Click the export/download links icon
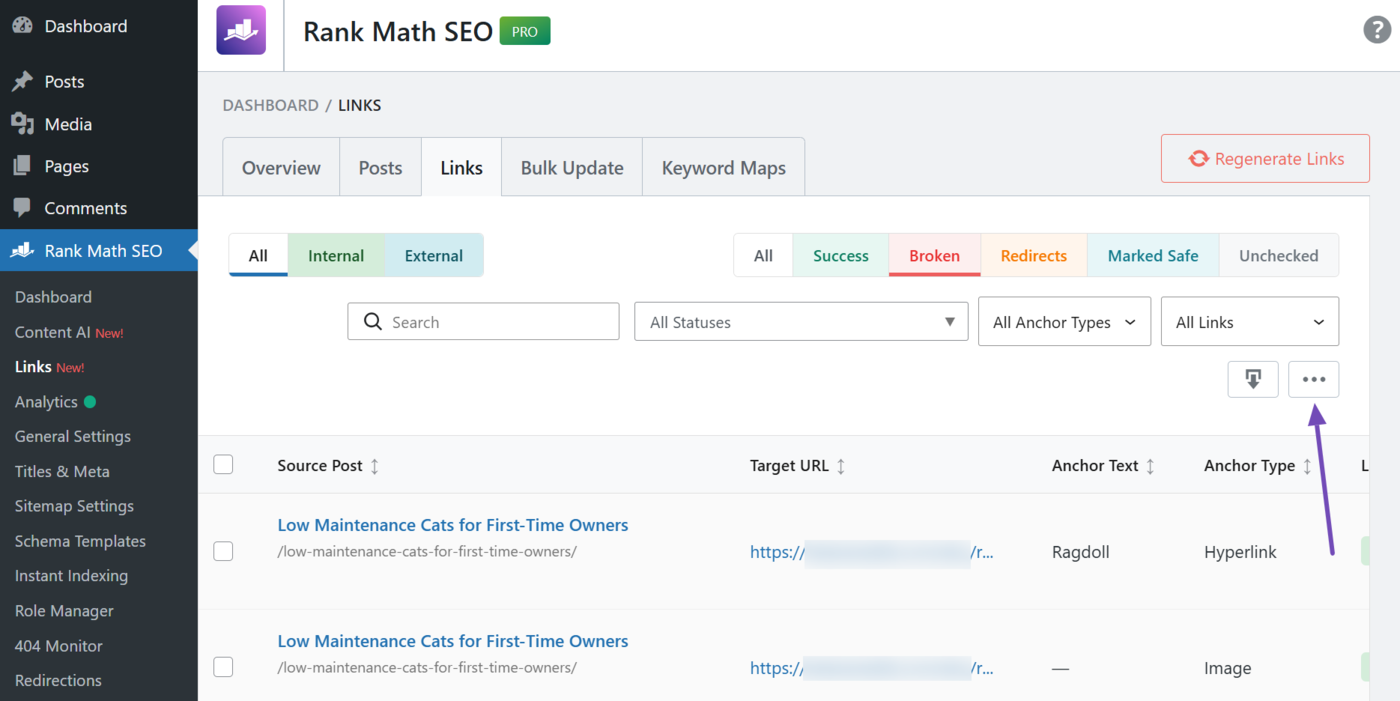Image resolution: width=1400 pixels, height=701 pixels. coord(1253,379)
